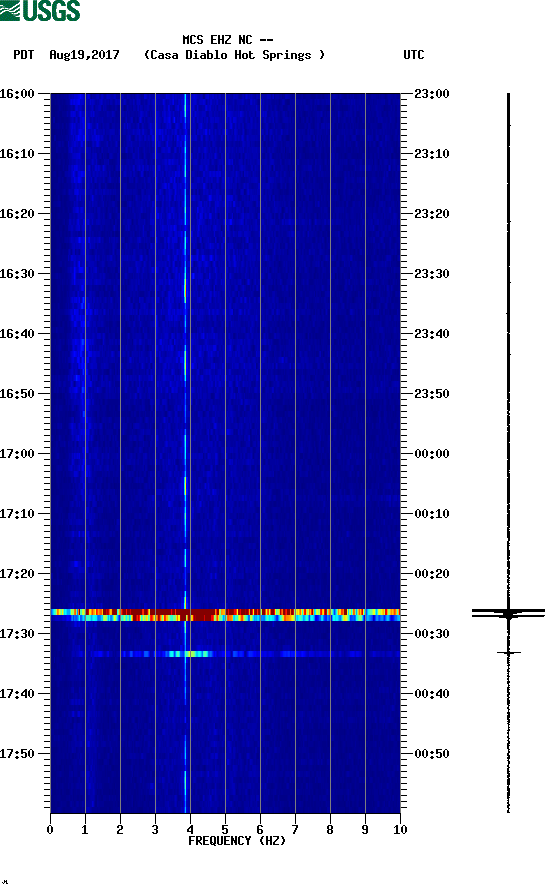Click frequency axis tick label 9
Screen dimensions: 552x893
click(x=365, y=830)
